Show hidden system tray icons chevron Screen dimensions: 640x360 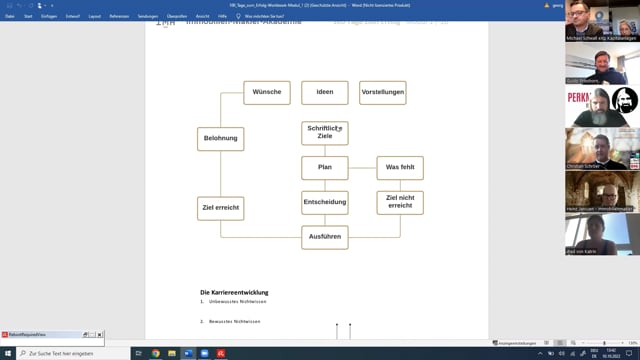540,353
